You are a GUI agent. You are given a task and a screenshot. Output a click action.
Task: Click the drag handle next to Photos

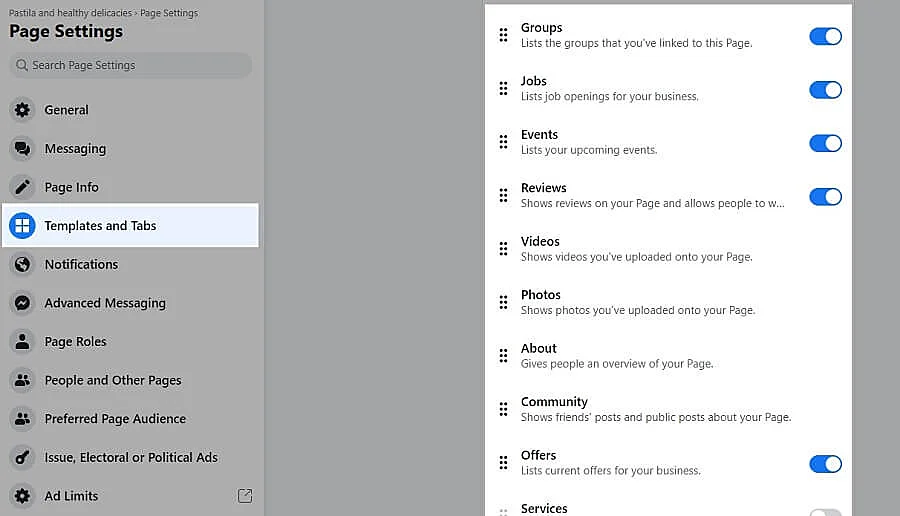pos(503,302)
